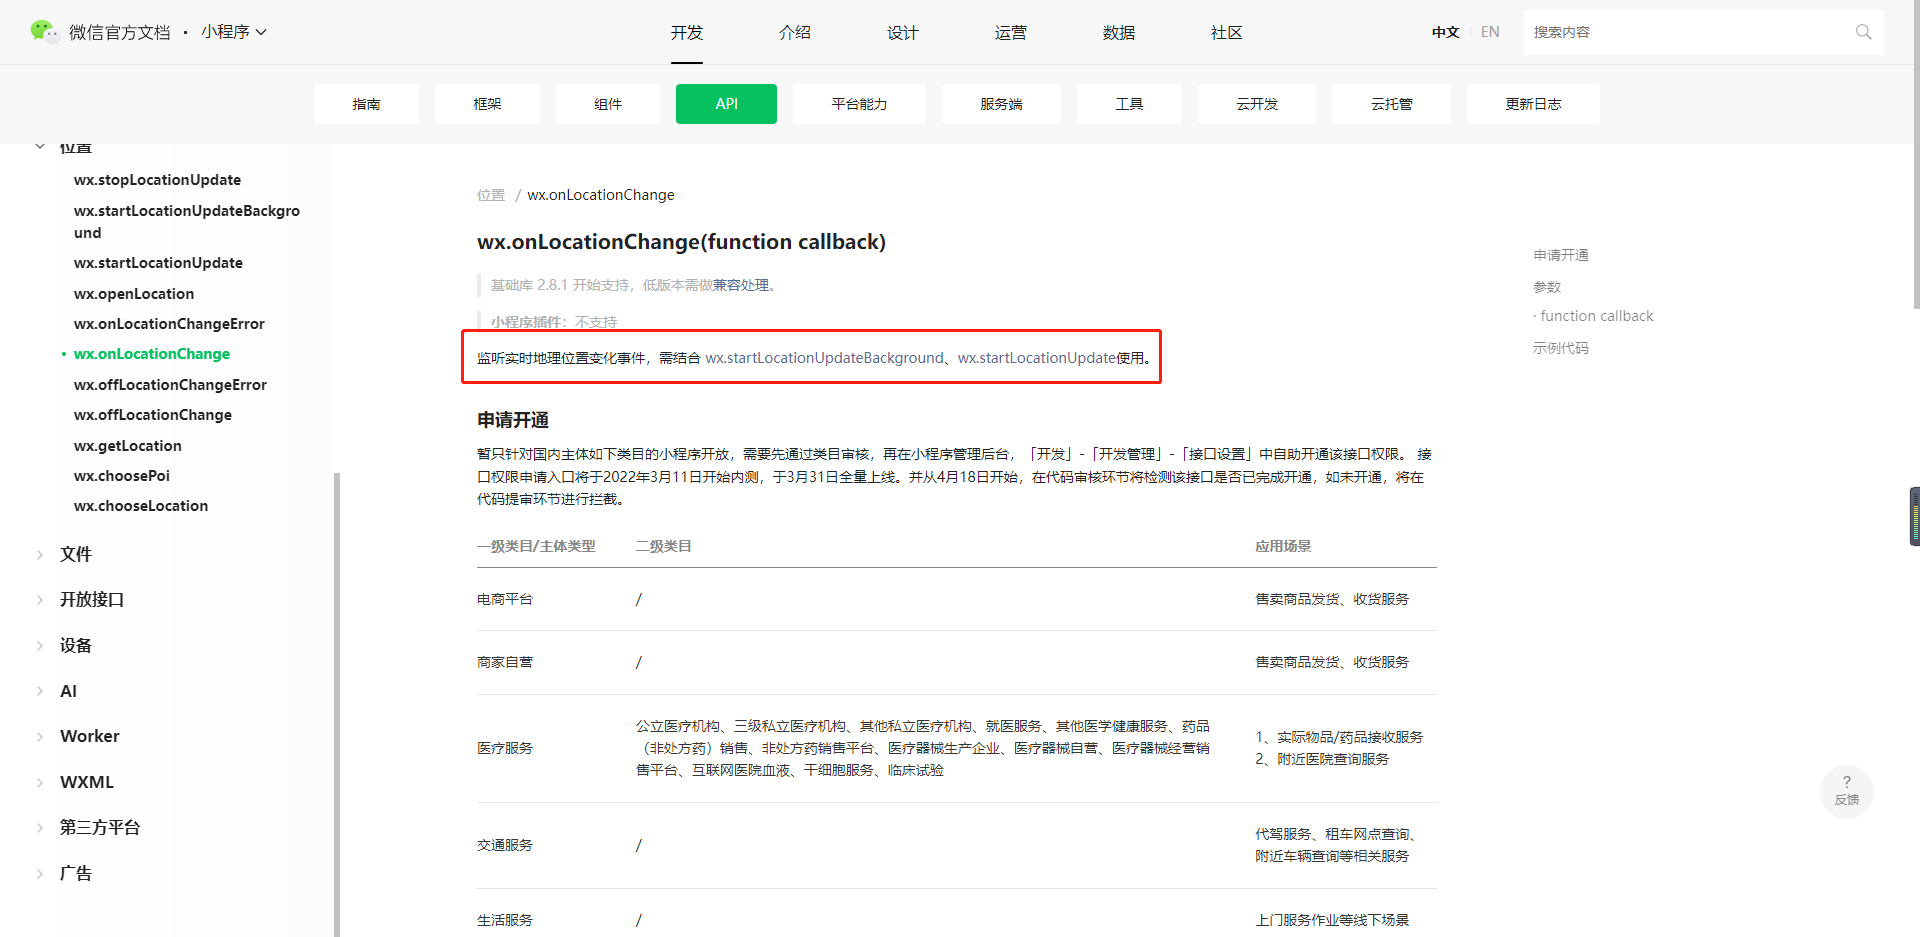The width and height of the screenshot is (1920, 937).
Task: Select the 组件 tab
Action: (608, 104)
